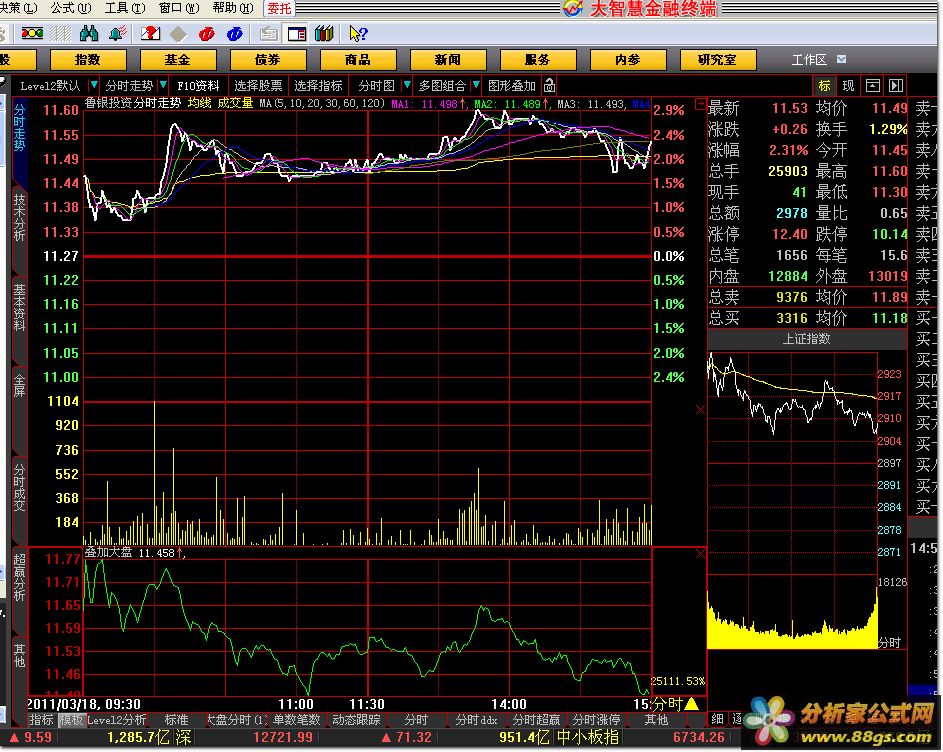Click the padlock icon next to 图形叠加
The height and width of the screenshot is (752, 943).
pyautogui.click(x=549, y=85)
